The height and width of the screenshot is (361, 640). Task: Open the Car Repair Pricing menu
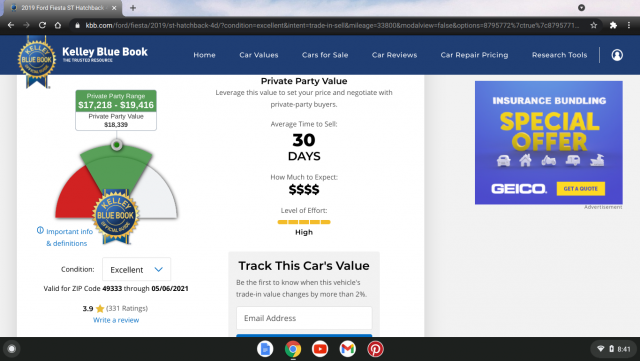click(474, 55)
